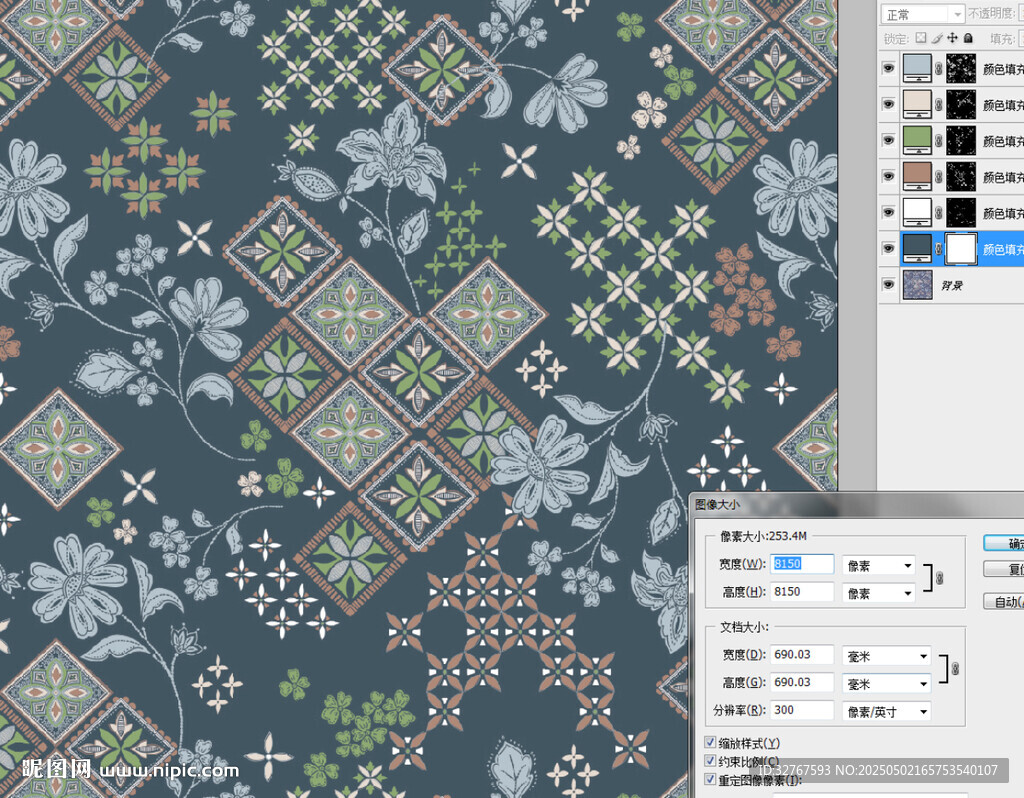The width and height of the screenshot is (1024, 798).
Task: Open the pixel width unit dropdown
Action: click(879, 565)
